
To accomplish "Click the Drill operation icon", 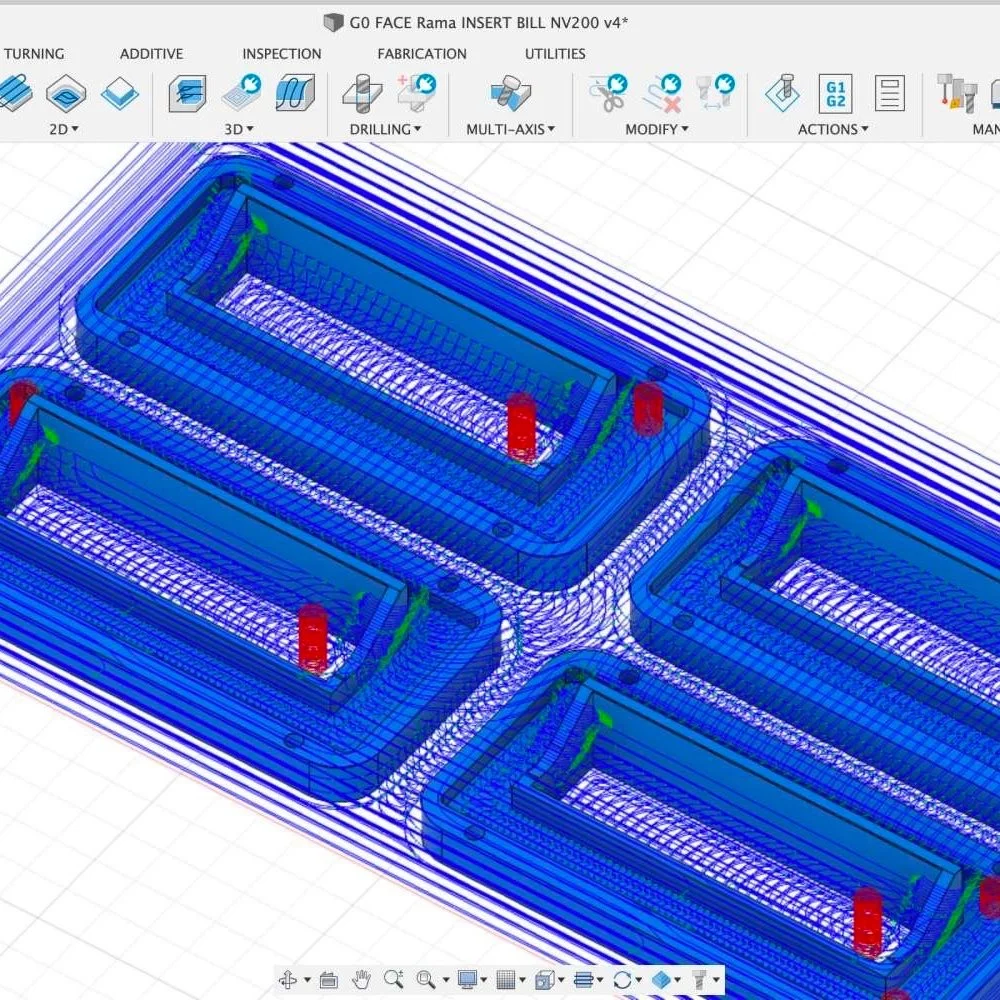I will (362, 93).
